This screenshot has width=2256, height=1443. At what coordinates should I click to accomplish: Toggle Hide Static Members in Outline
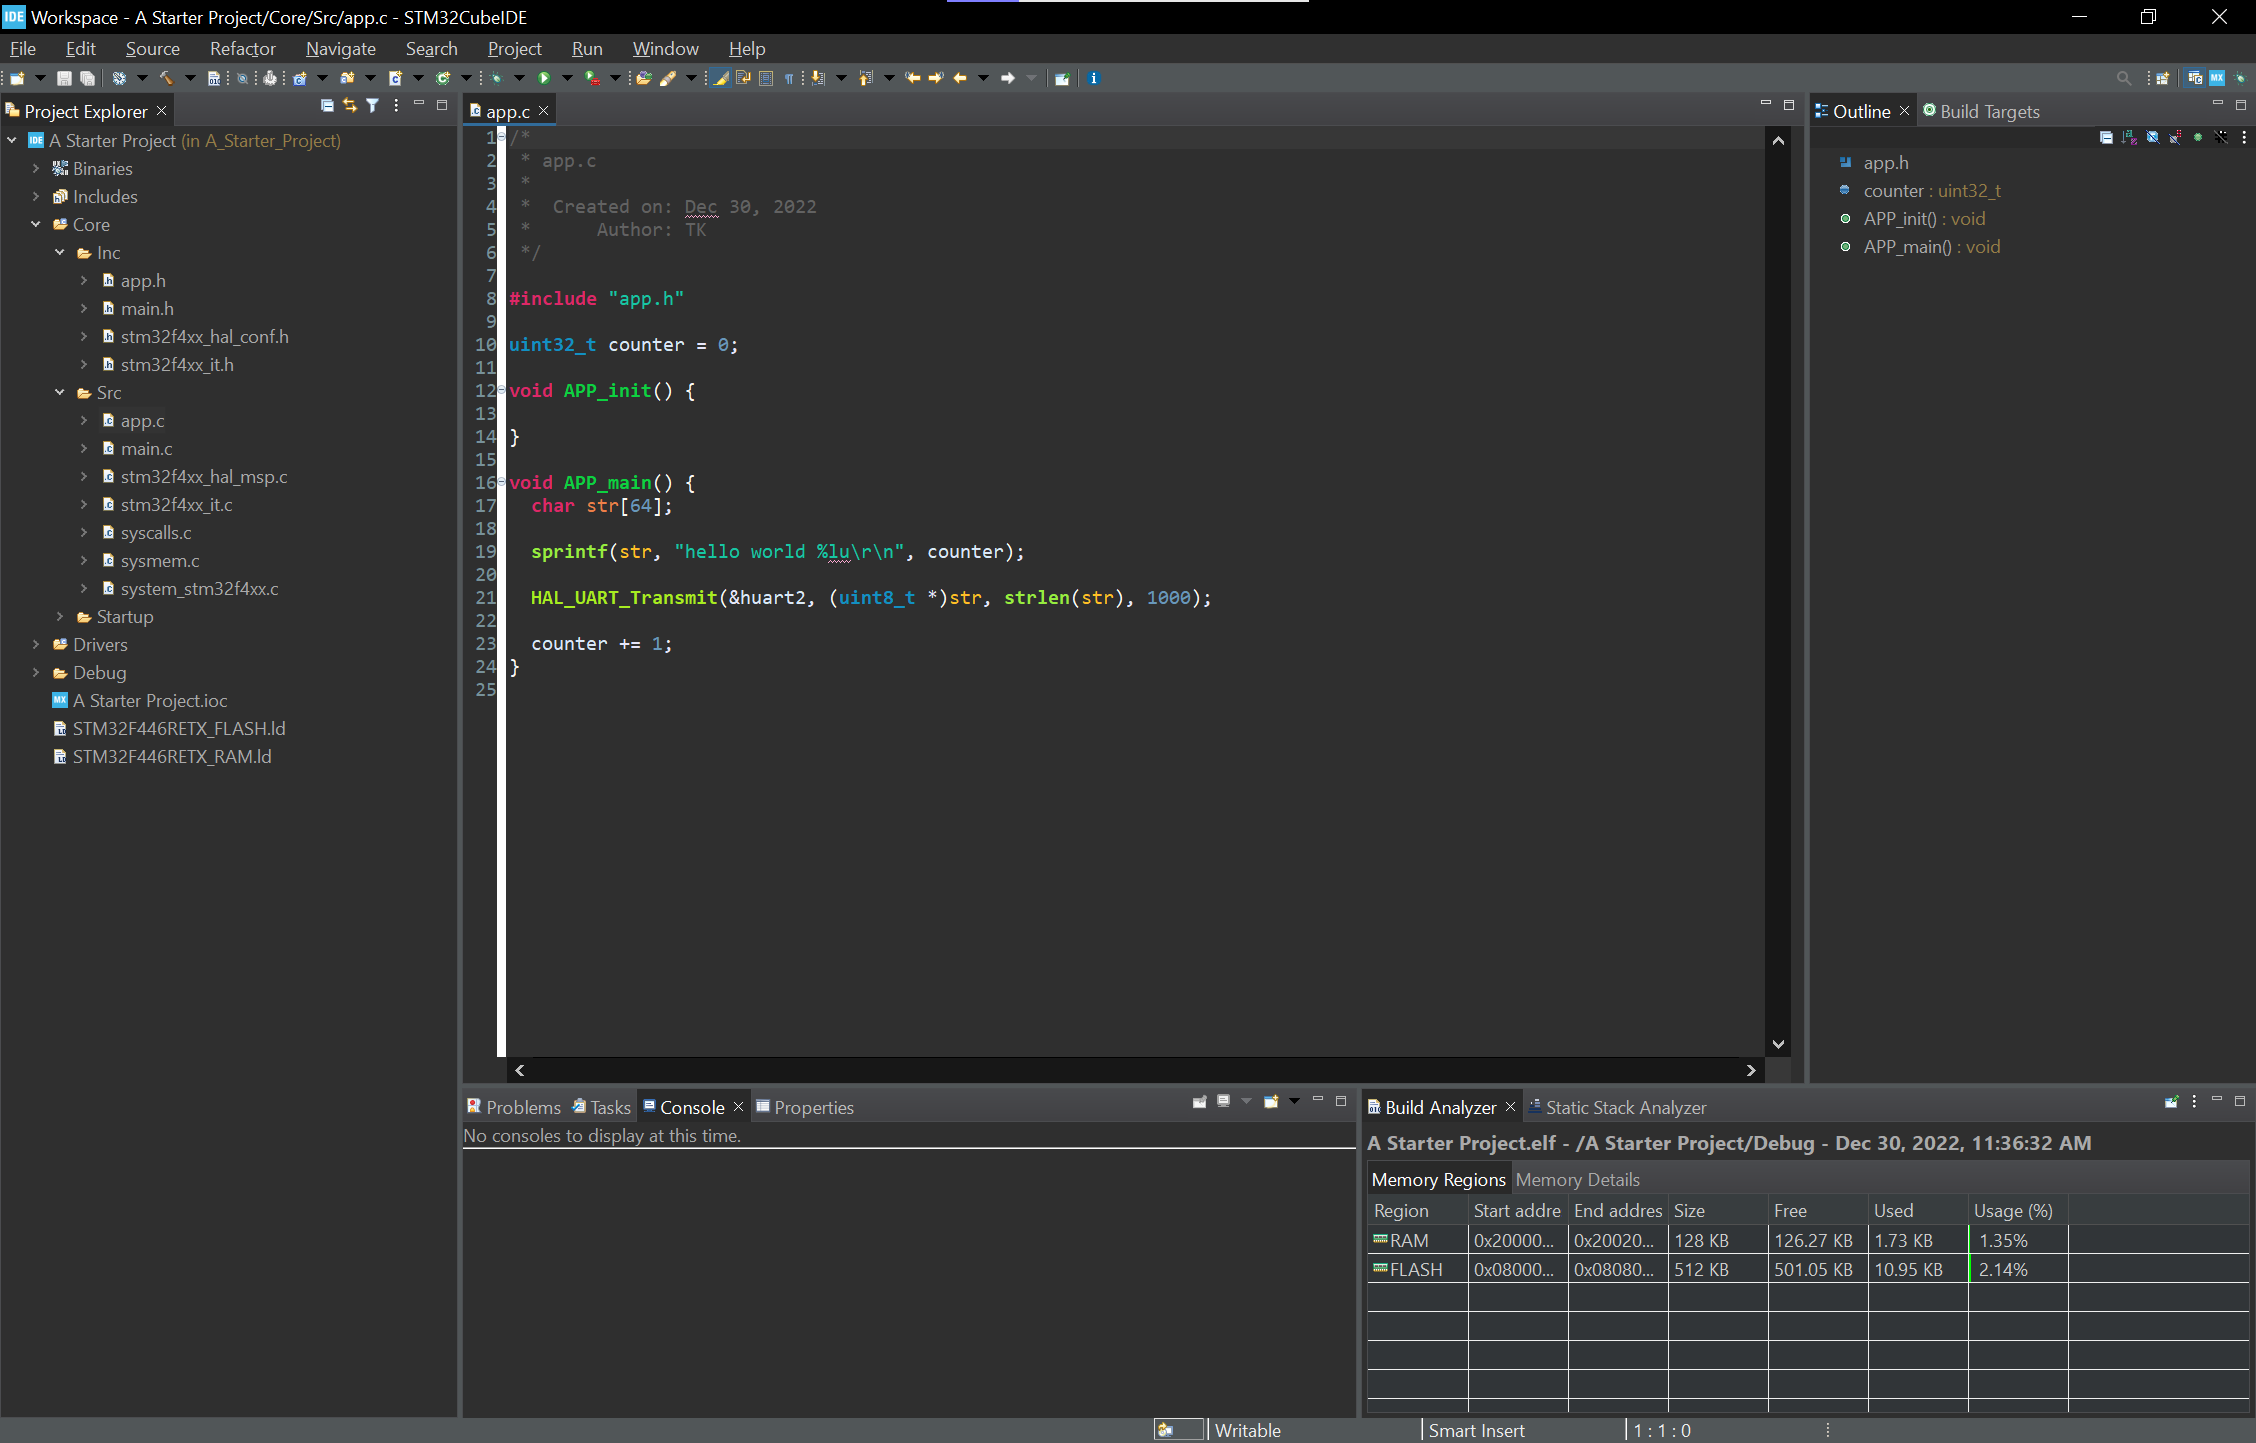pos(2175,137)
